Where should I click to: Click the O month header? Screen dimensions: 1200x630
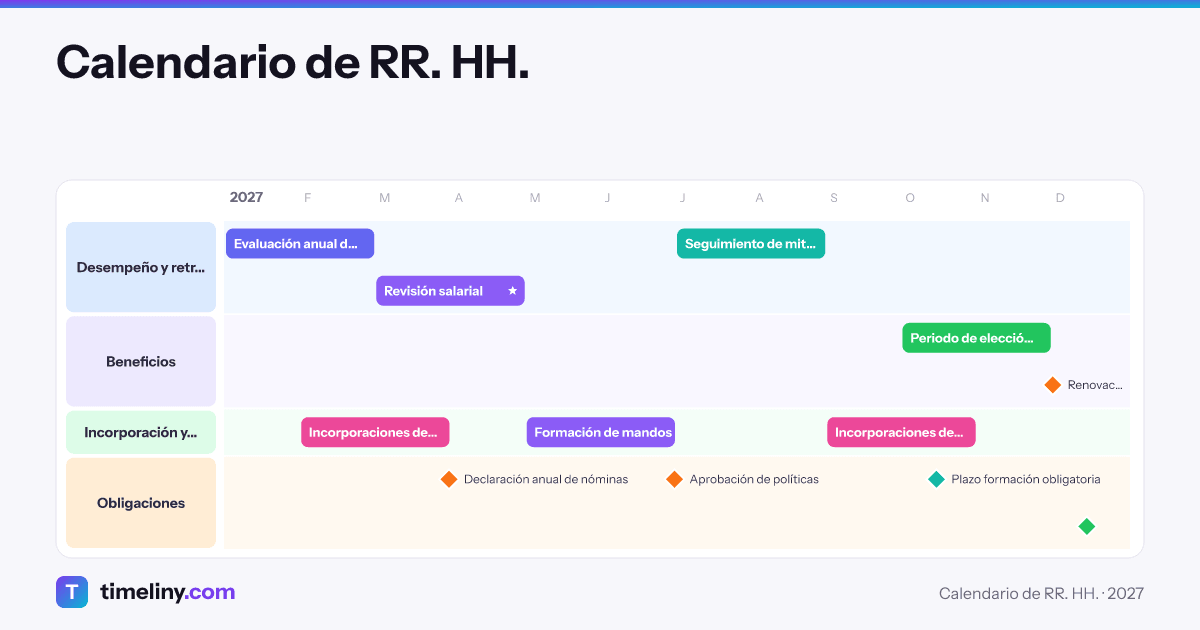[x=910, y=198]
